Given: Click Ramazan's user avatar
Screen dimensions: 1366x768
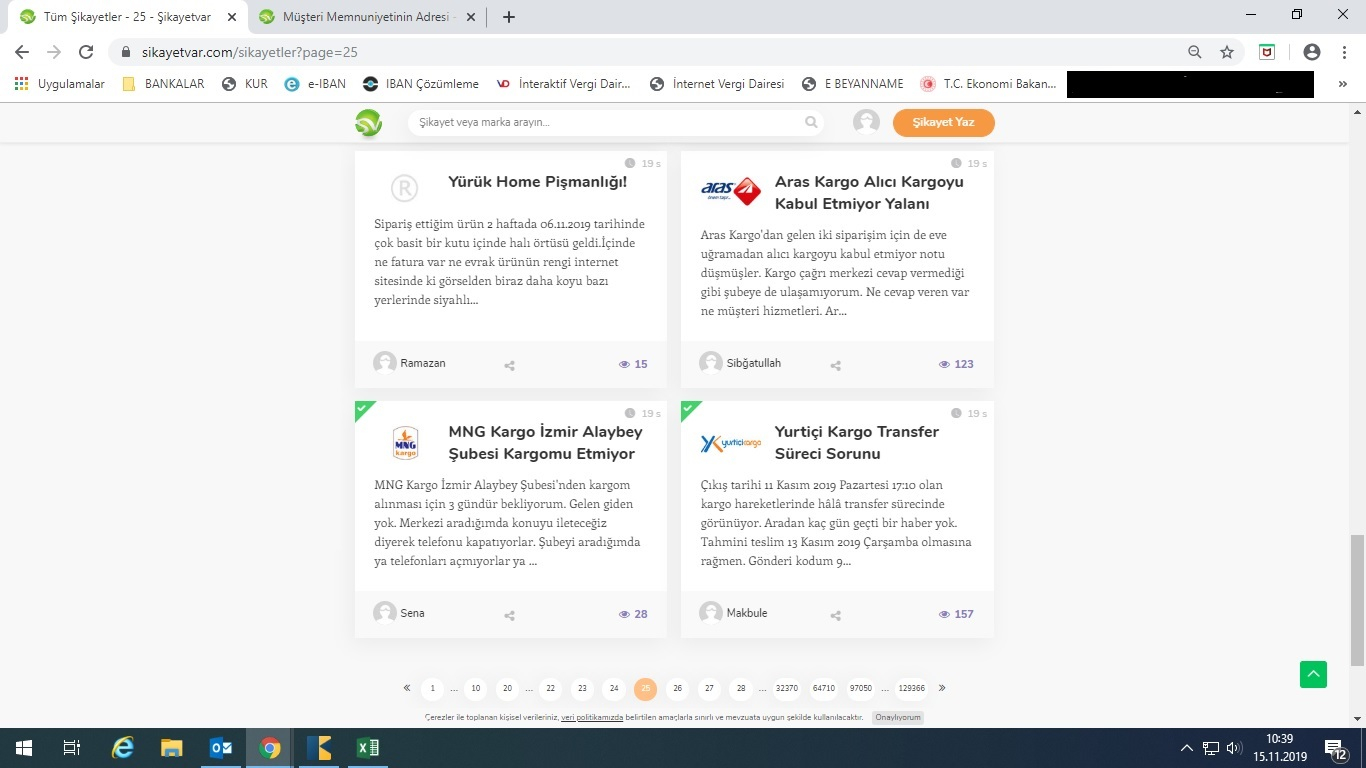Looking at the screenshot, I should [385, 363].
